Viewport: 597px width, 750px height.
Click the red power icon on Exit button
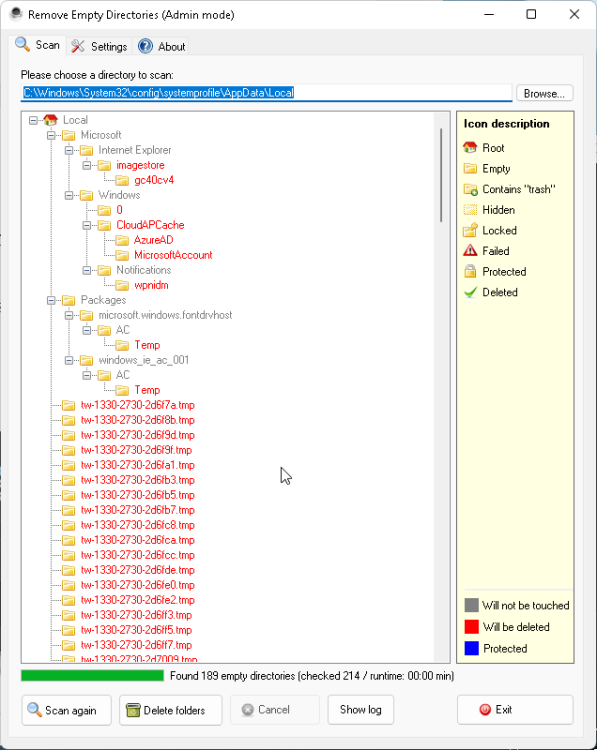coord(485,709)
